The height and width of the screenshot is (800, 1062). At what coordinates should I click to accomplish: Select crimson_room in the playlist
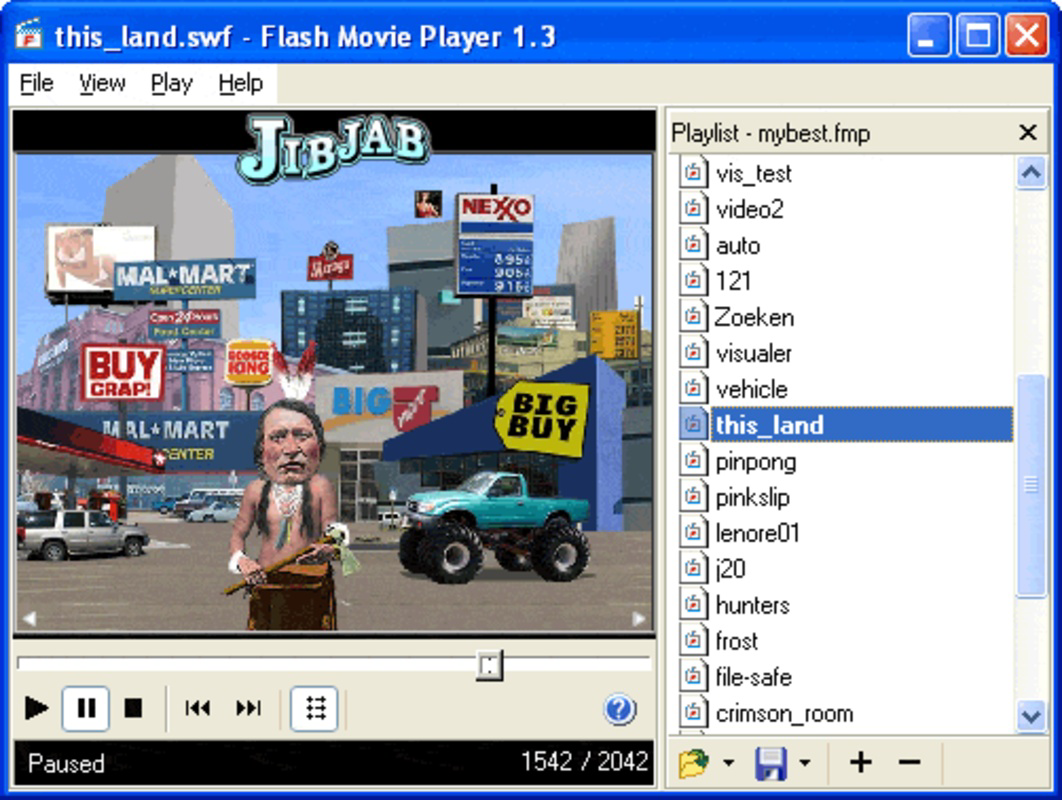coord(784,713)
